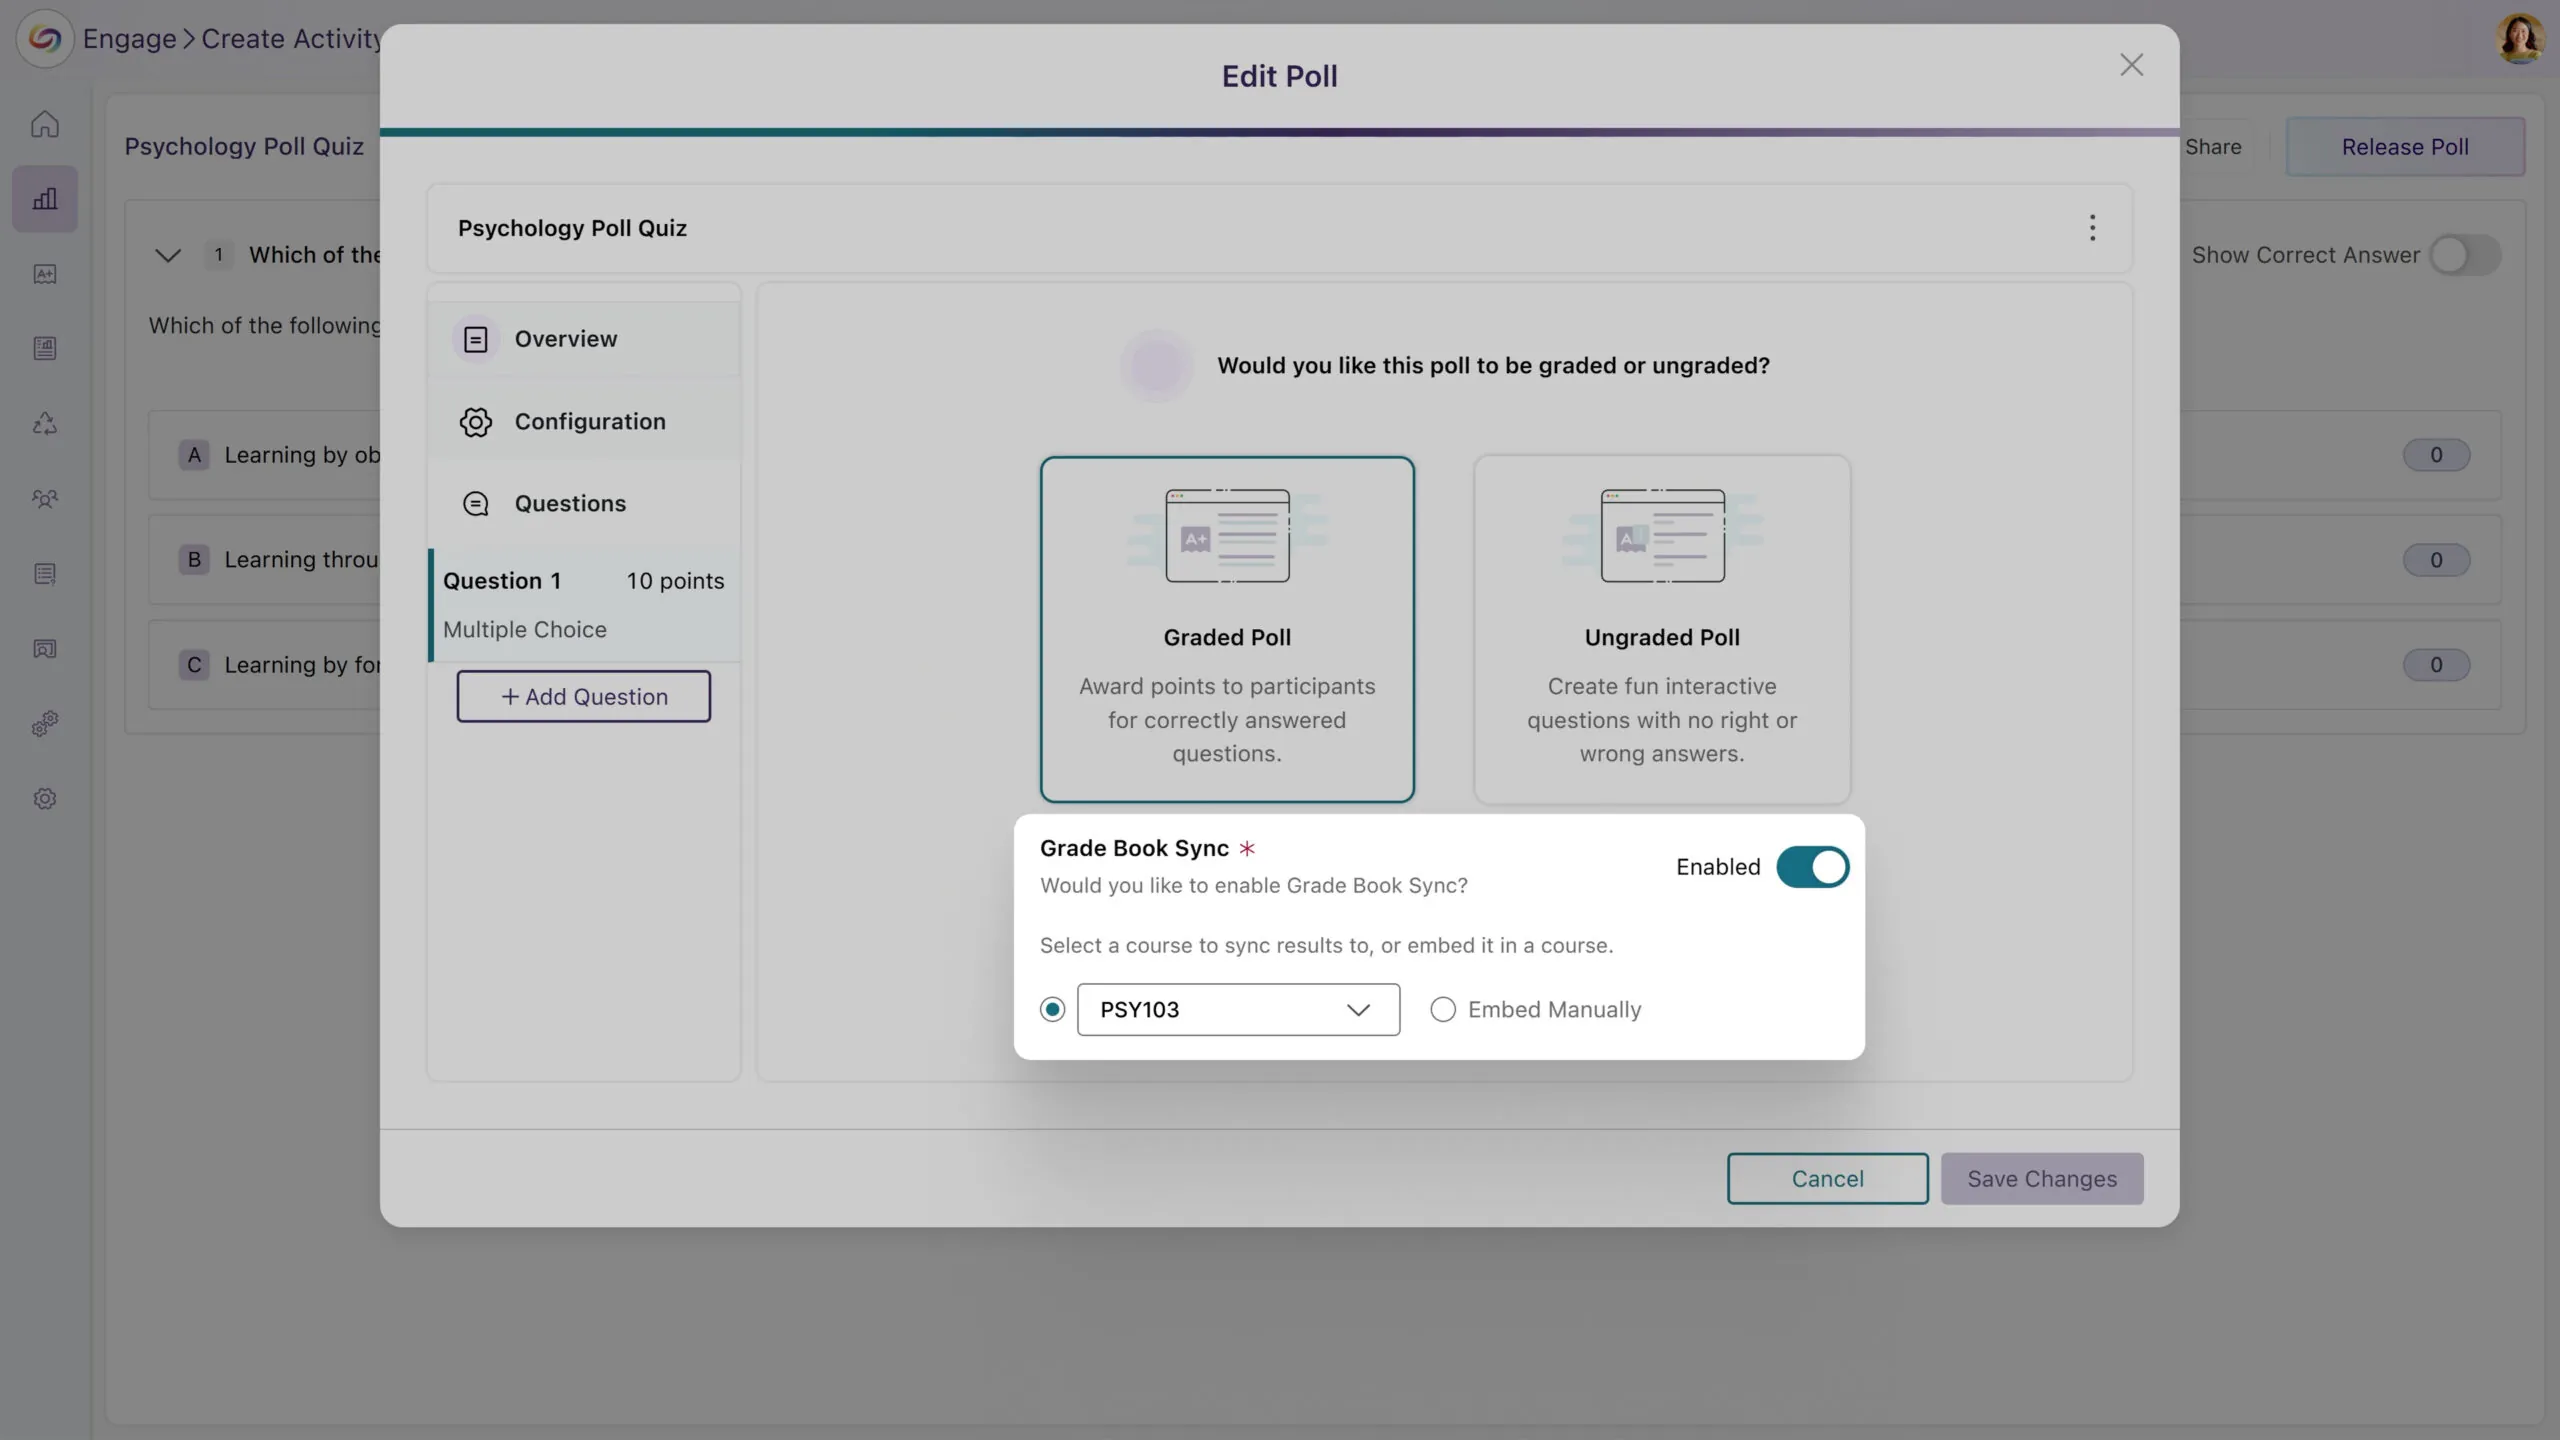Click the Engage app logo
Image resolution: width=2560 pixels, height=1440 pixels.
point(45,38)
